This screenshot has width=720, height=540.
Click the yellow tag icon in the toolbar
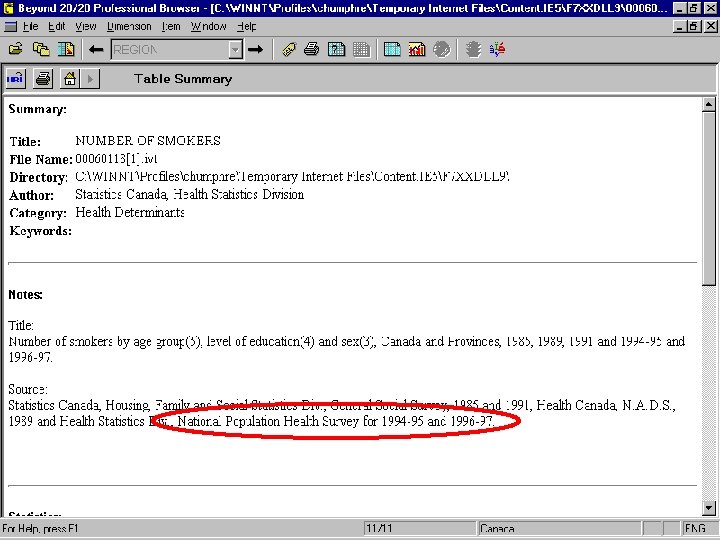(289, 49)
